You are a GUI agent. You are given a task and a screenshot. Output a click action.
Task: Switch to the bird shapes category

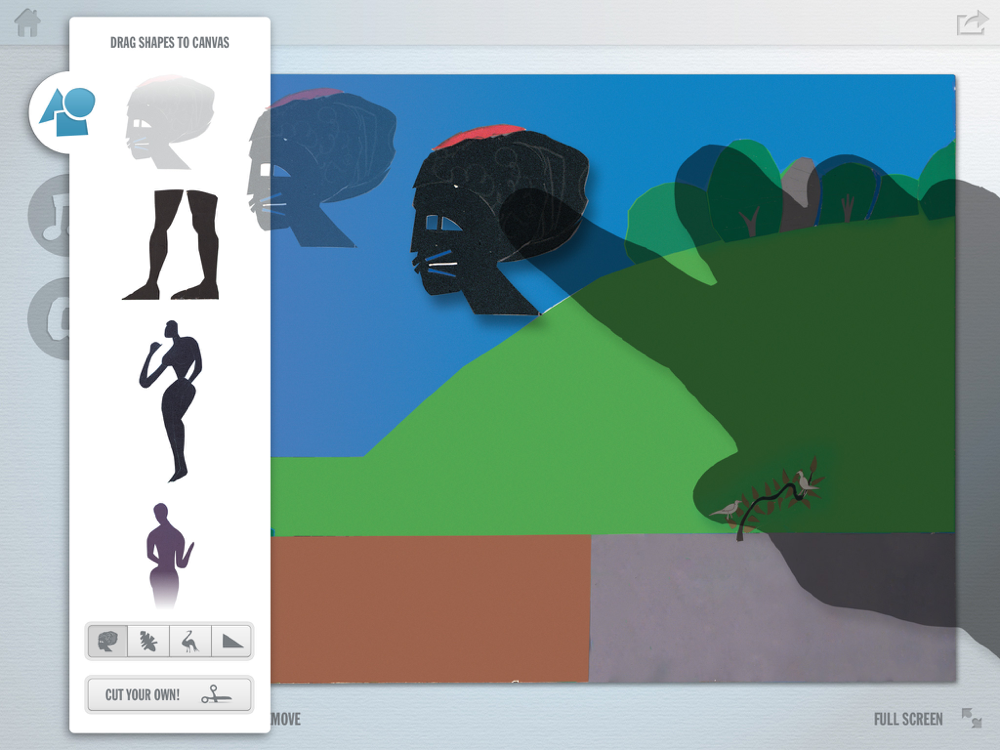(190, 641)
